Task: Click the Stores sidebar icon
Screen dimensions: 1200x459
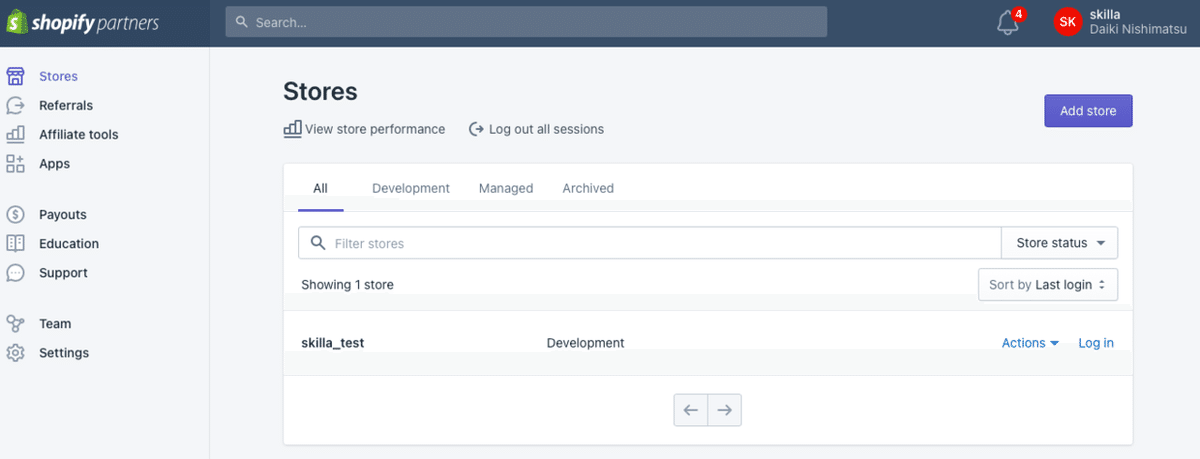Action: click(x=15, y=76)
